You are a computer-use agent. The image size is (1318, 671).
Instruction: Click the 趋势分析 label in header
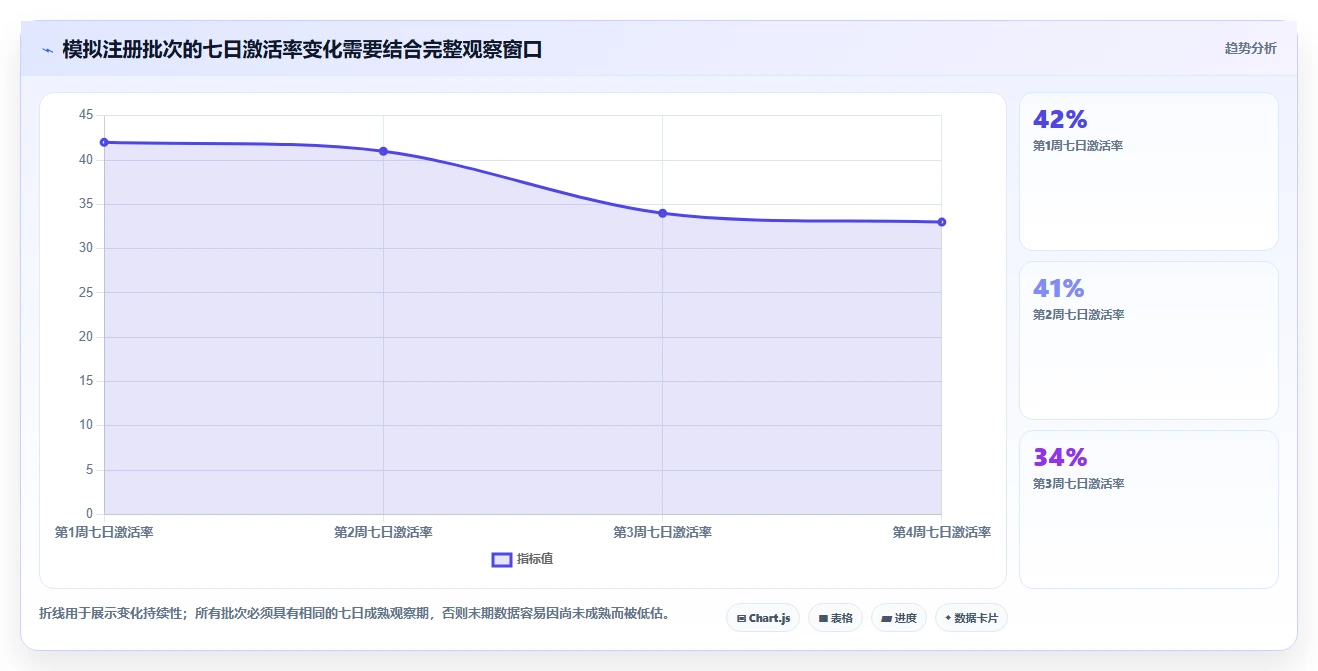(1250, 48)
